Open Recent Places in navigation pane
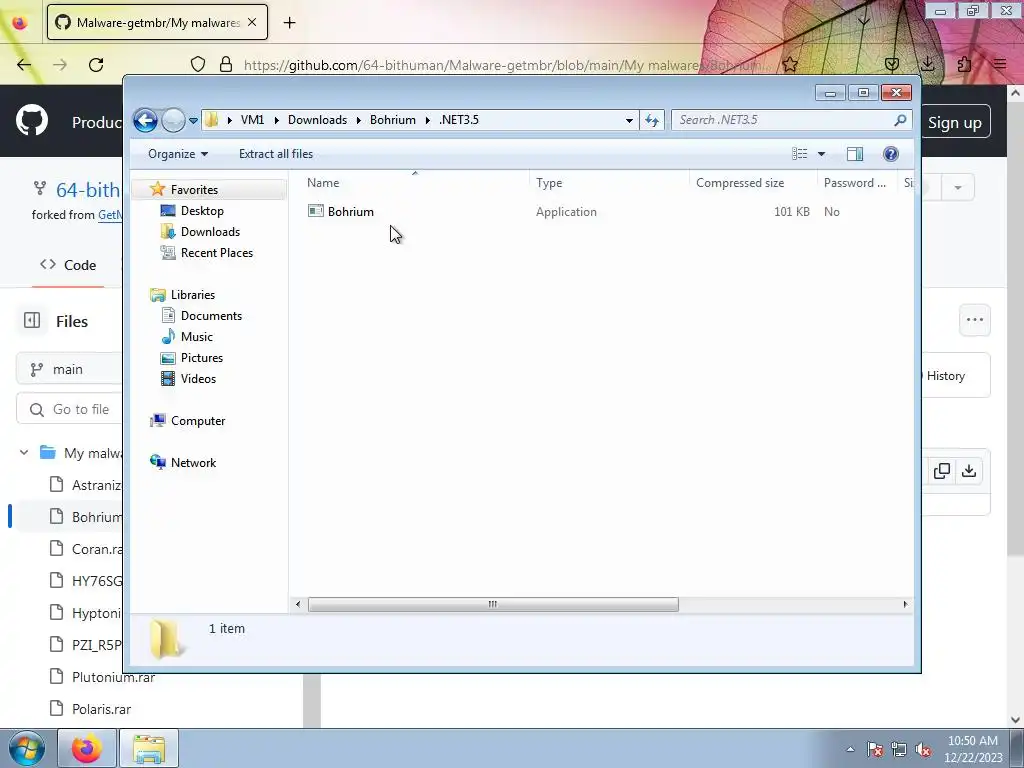This screenshot has height=768, width=1024. pos(216,253)
